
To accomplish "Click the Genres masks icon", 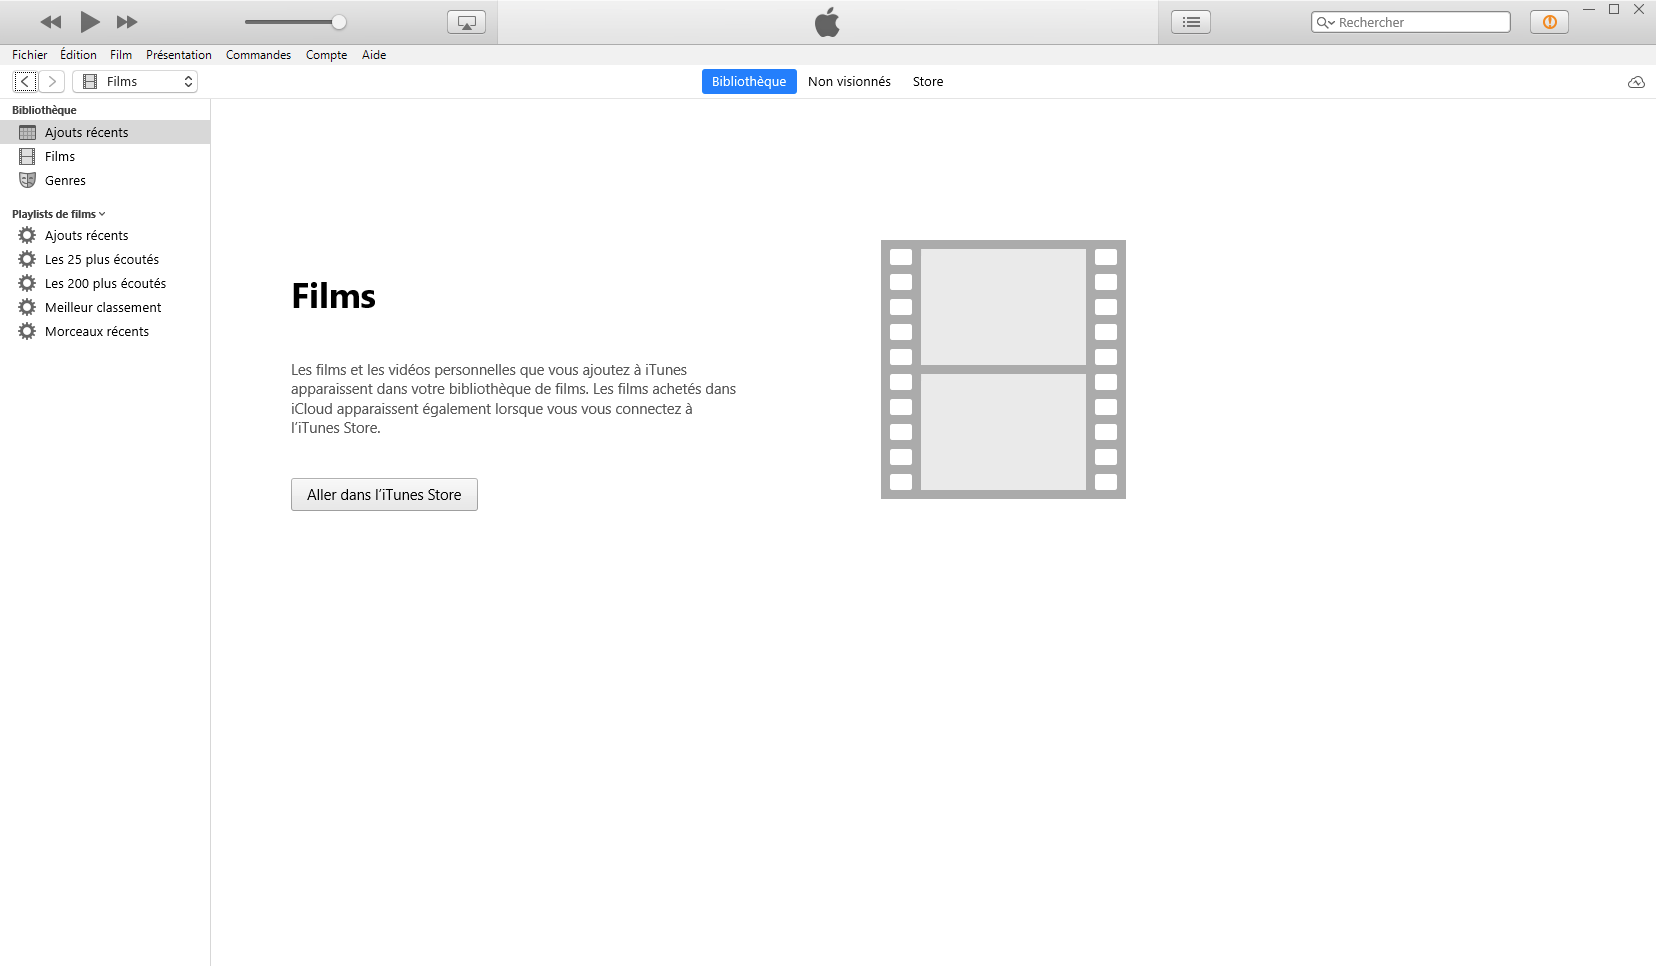I will tap(27, 180).
